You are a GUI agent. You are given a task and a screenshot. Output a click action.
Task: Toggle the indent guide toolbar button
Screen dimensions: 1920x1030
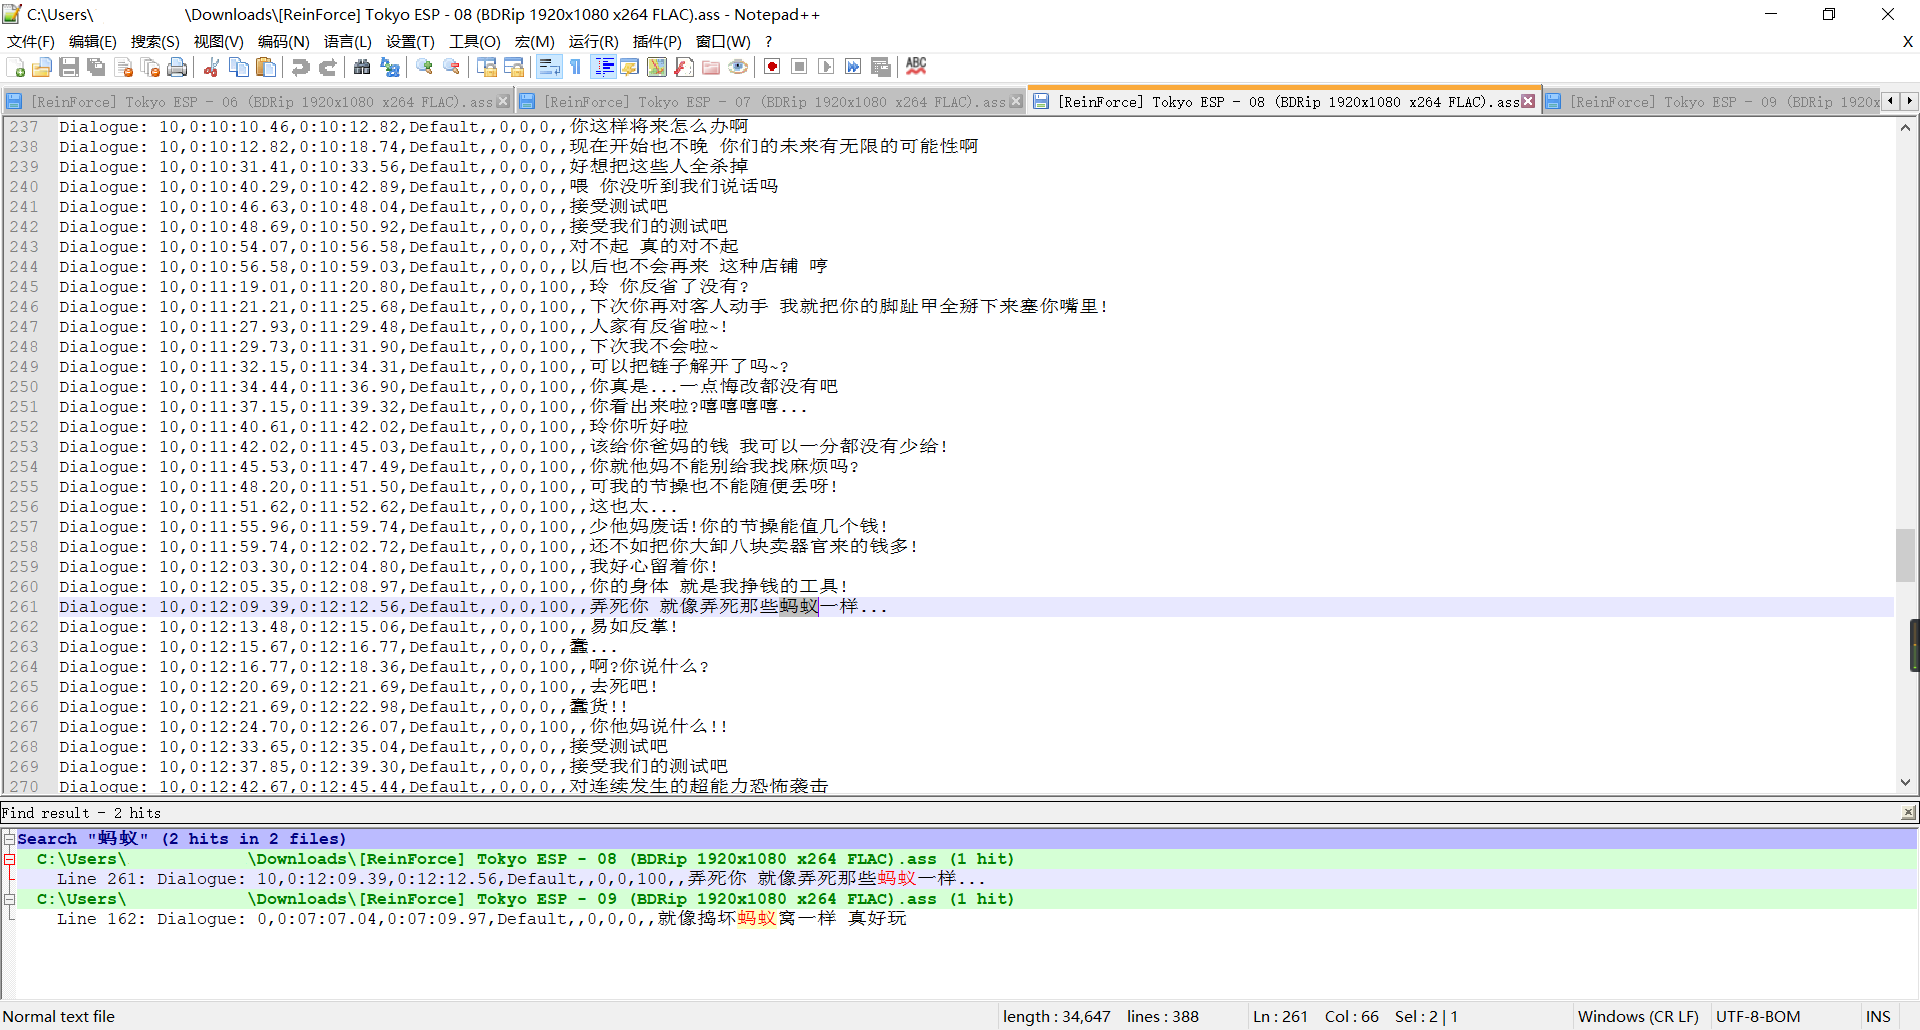coord(604,67)
